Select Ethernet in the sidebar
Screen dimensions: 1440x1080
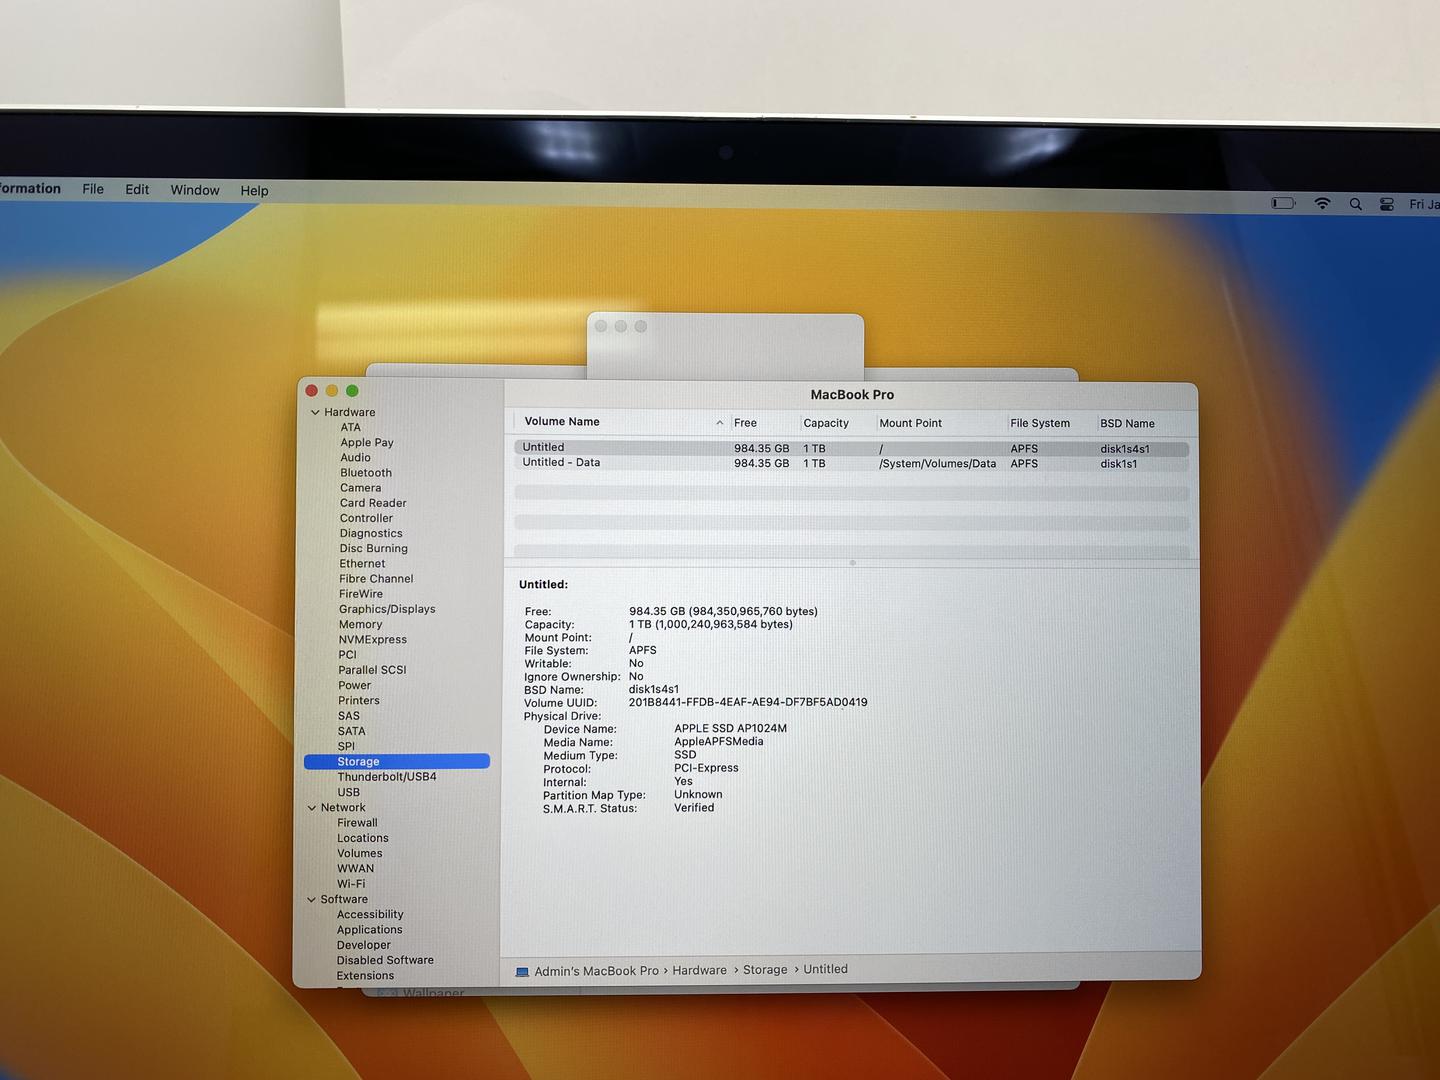362,563
